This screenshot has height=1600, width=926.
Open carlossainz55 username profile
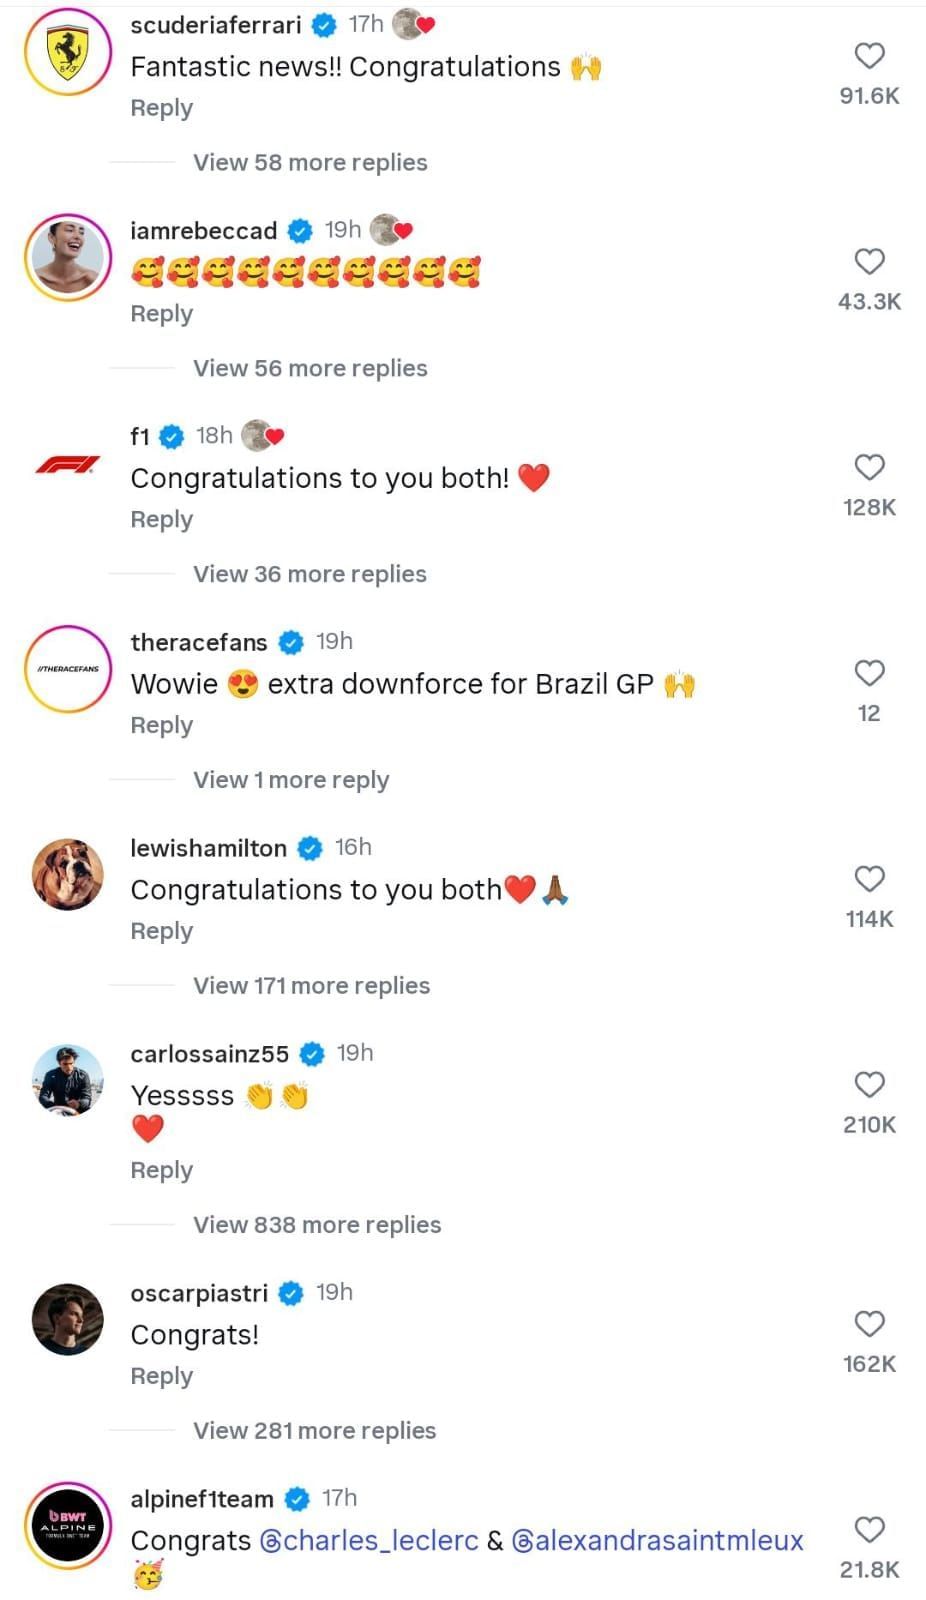tap(209, 1053)
